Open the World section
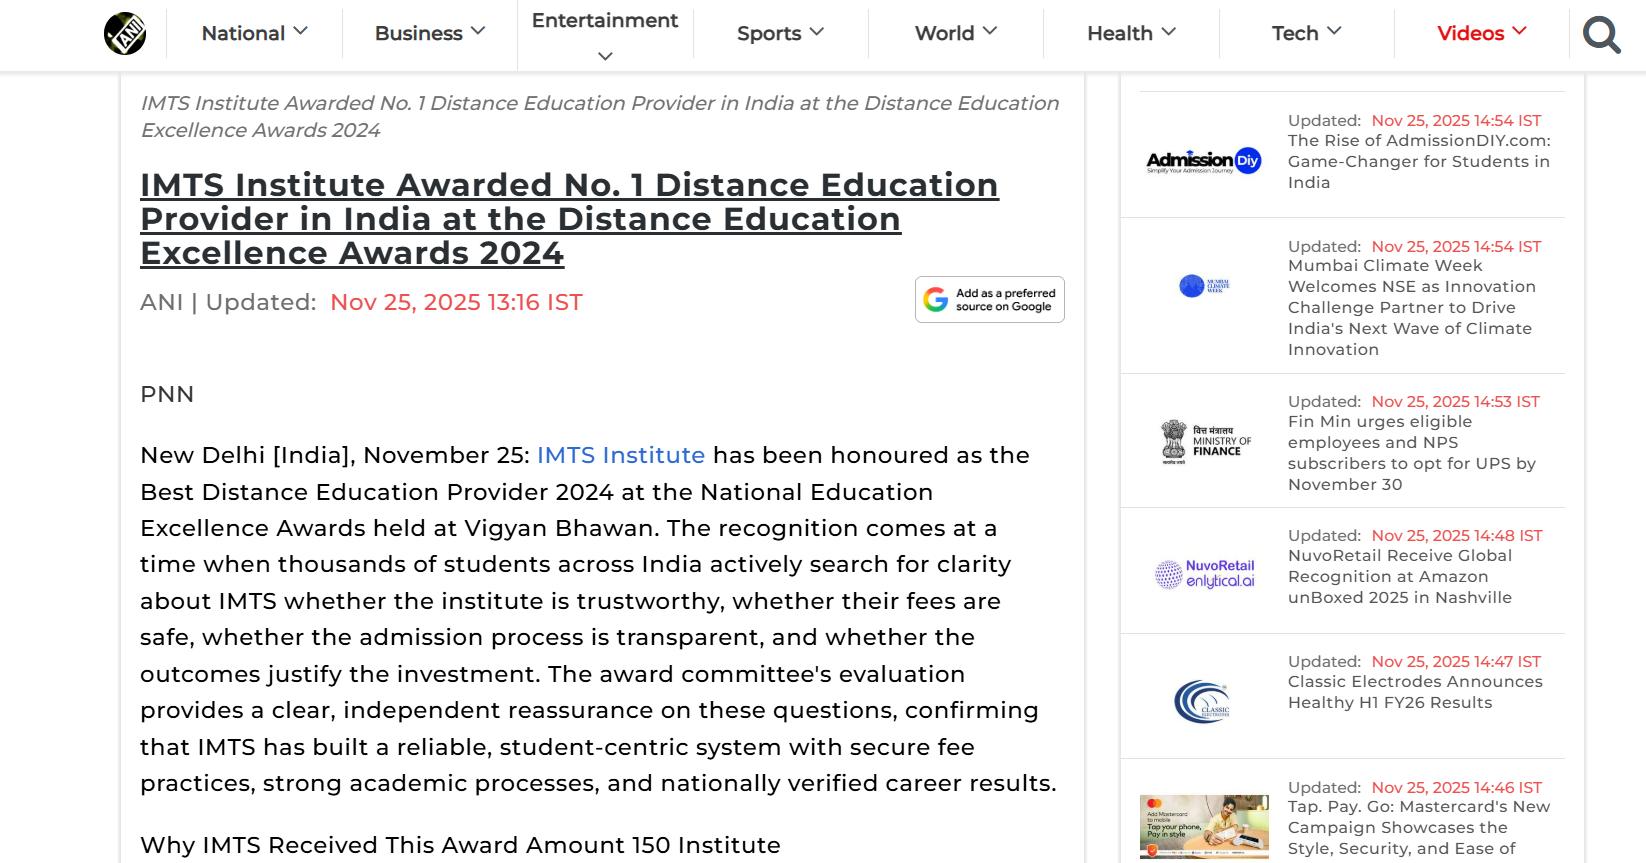Screen dimensions: 1646x863 (x=944, y=33)
